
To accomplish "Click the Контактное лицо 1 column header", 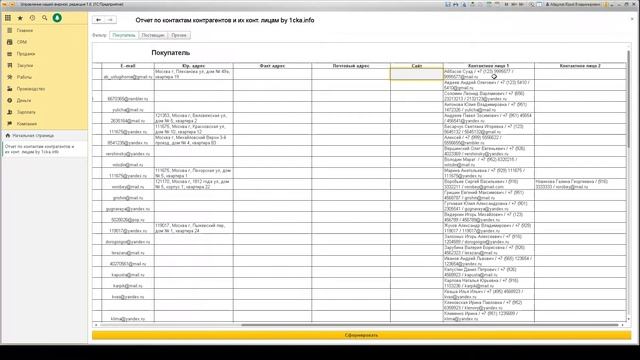I will click(x=489, y=65).
